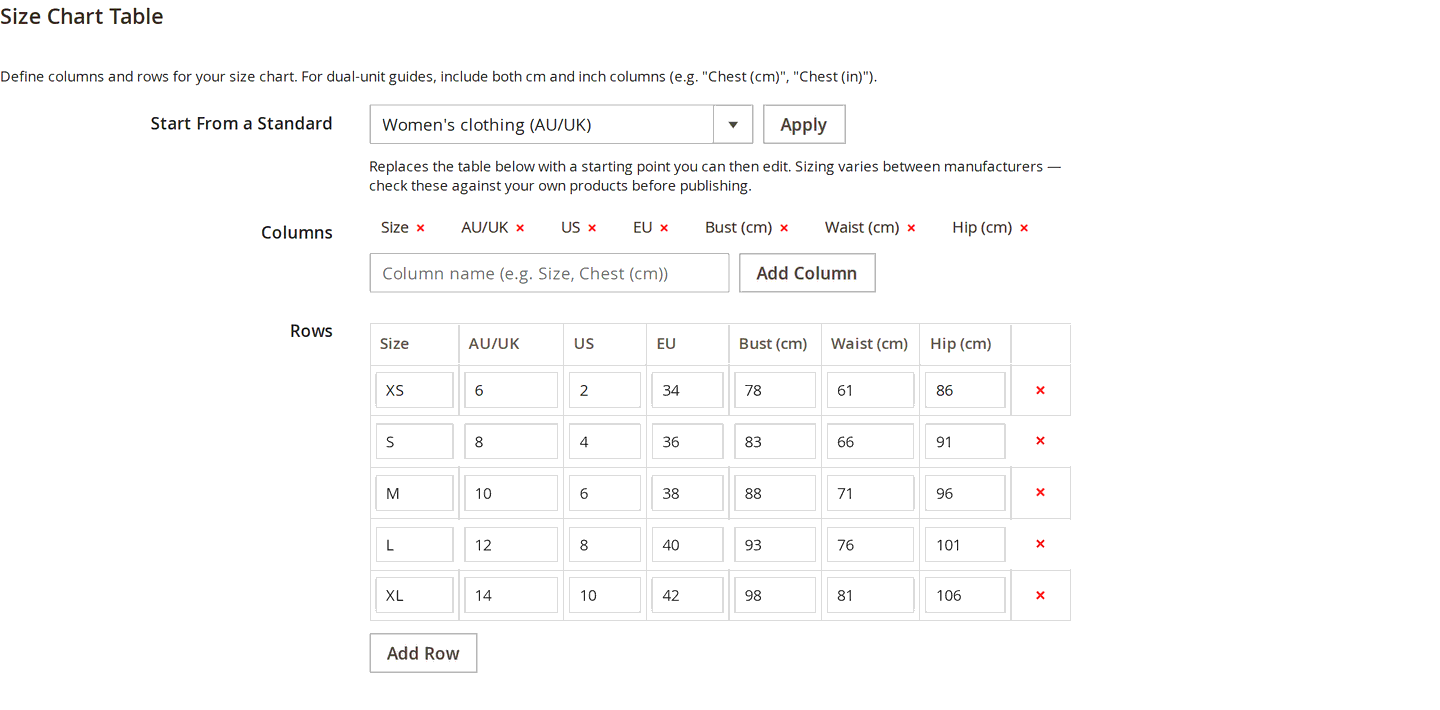Delete the L size row
The width and height of the screenshot is (1440, 710).
click(x=1040, y=544)
